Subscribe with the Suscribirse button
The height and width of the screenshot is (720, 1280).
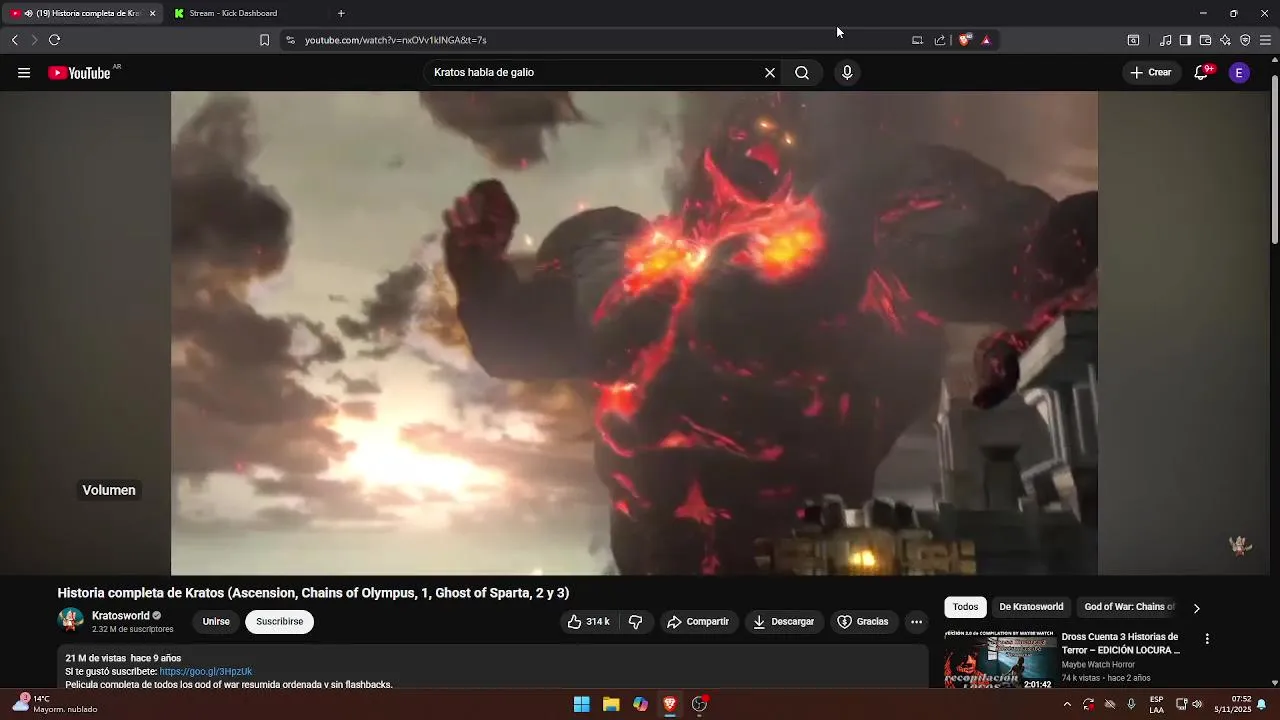pos(279,622)
